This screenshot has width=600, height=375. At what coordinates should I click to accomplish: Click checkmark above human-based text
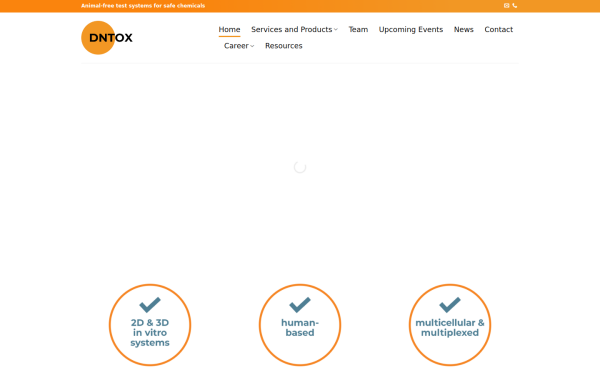point(300,305)
